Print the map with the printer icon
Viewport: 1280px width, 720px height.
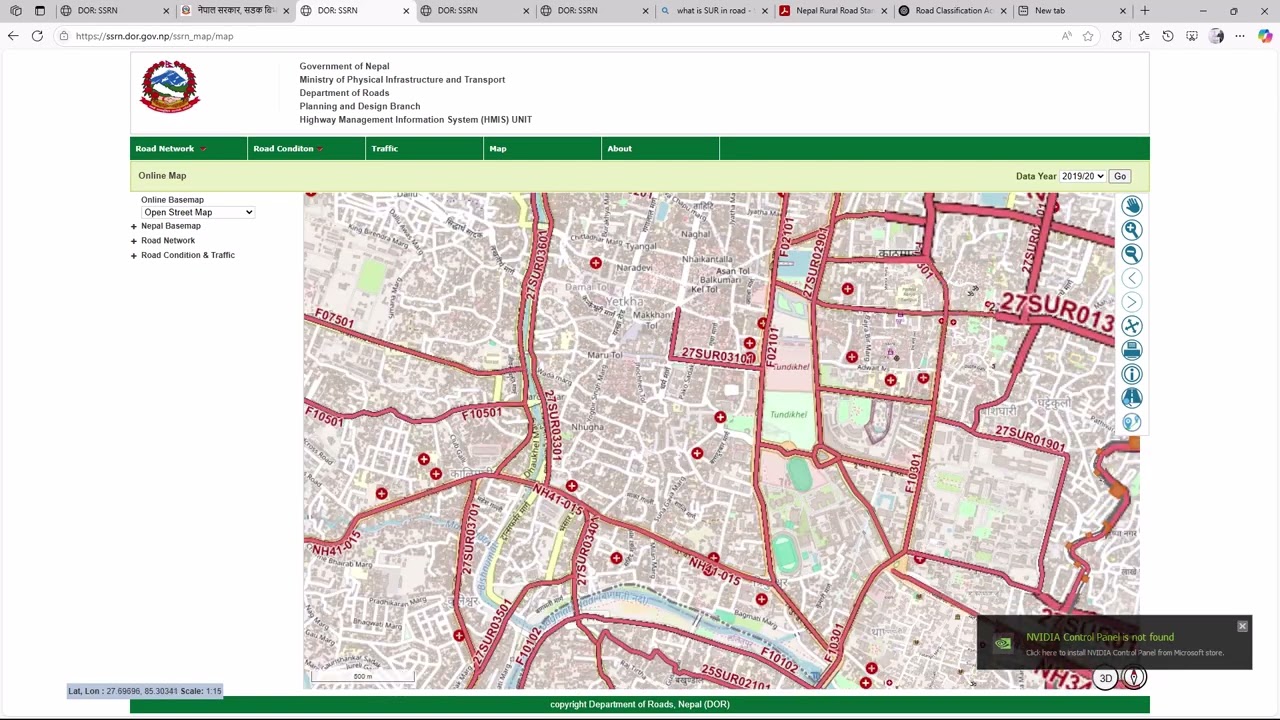[1132, 350]
